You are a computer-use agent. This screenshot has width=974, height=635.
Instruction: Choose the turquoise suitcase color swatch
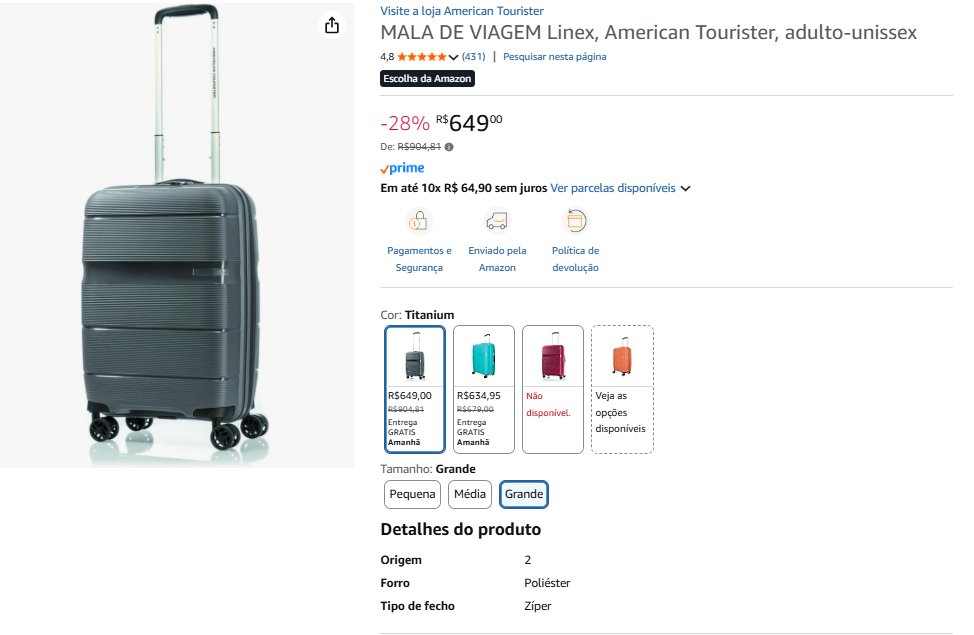point(484,389)
